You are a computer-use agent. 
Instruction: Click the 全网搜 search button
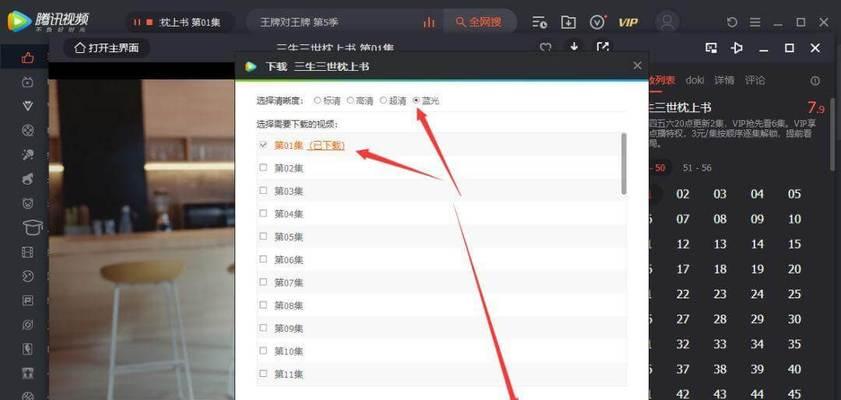click(478, 23)
